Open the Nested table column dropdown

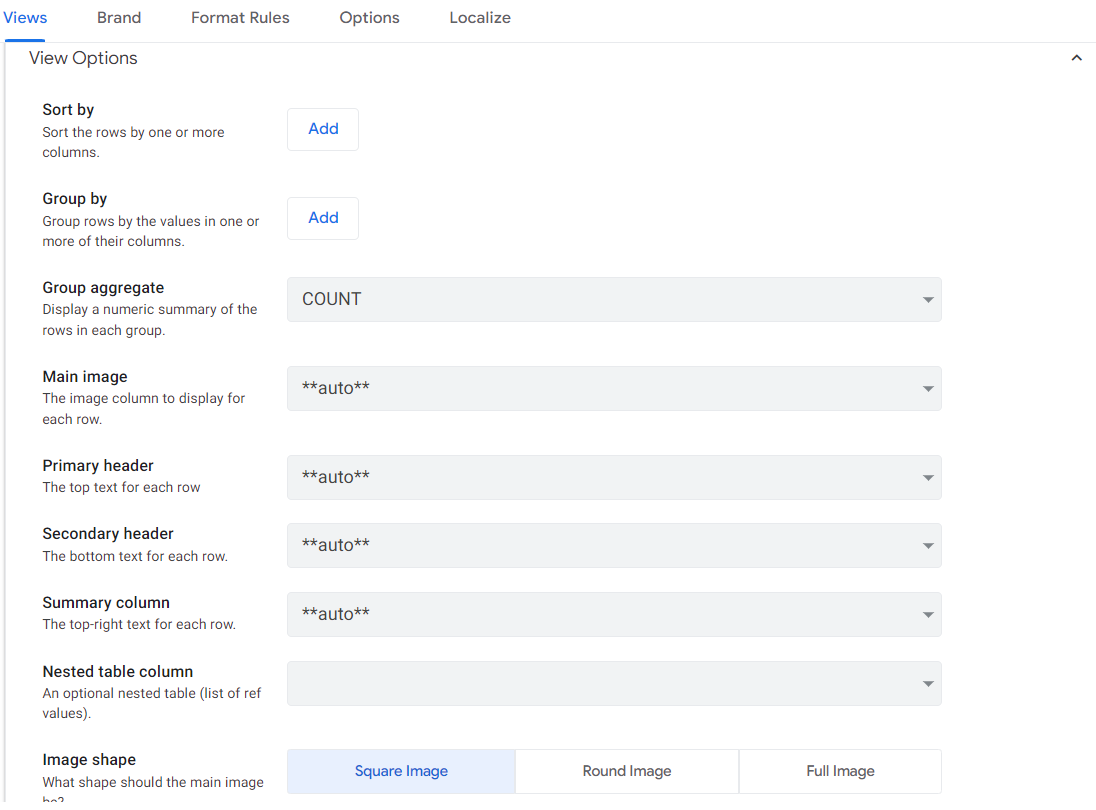[x=613, y=683]
